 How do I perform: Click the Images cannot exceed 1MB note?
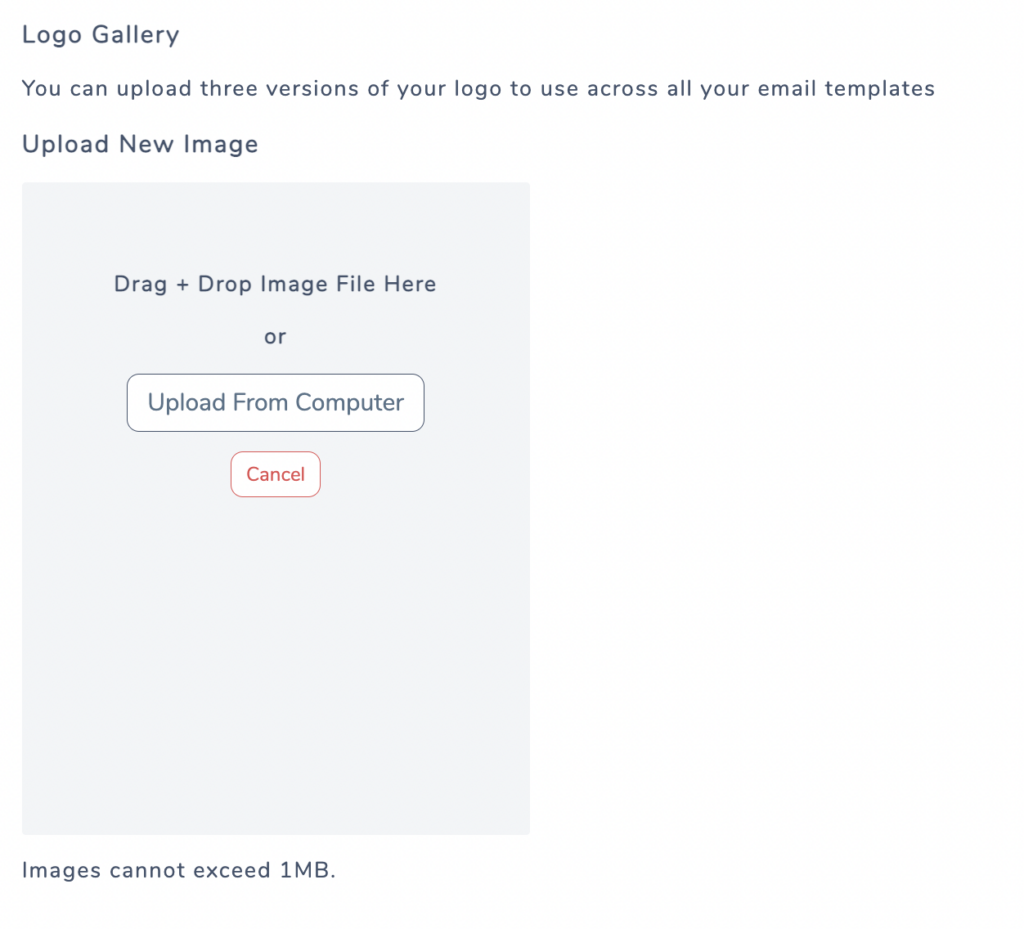tap(179, 870)
